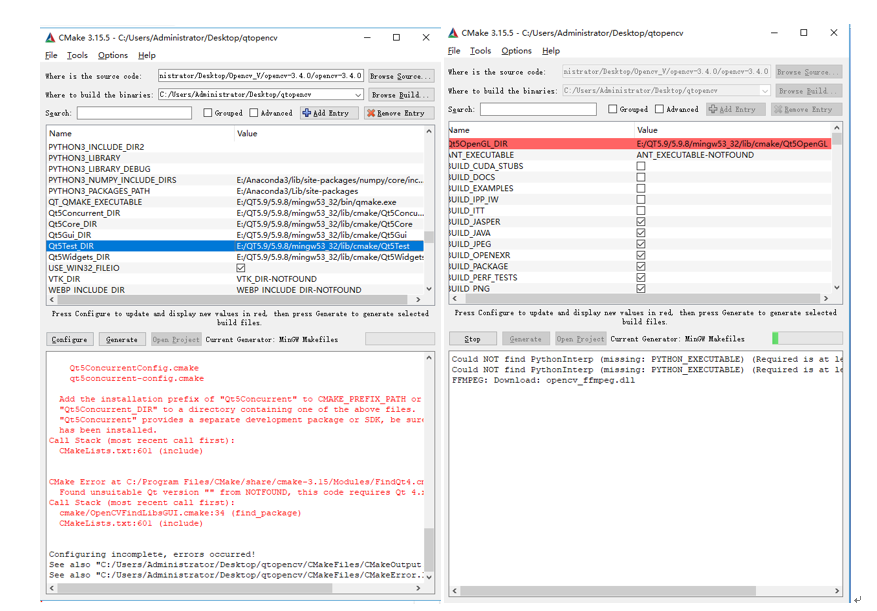The width and height of the screenshot is (877, 611).
Task: Select the PYTHON3_NUMPY_INCLUDE_DIRS entry
Action: point(112,180)
